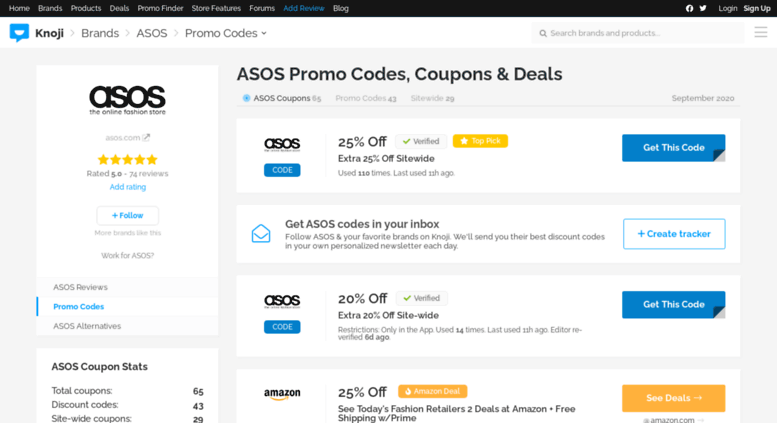Click the Add rating link
This screenshot has width=777, height=423.
click(128, 187)
